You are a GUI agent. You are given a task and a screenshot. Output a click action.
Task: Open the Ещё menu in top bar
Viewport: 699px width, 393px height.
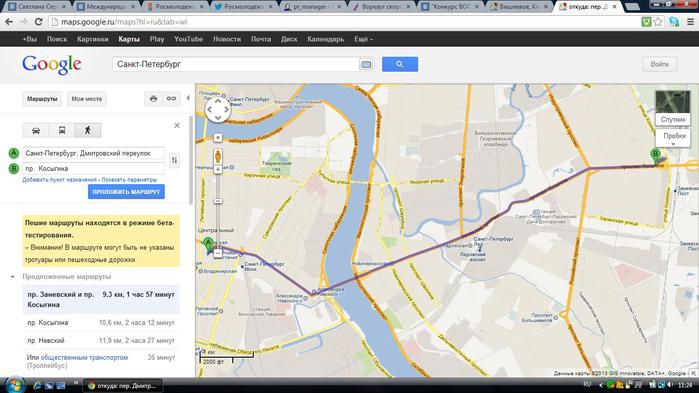[363, 39]
